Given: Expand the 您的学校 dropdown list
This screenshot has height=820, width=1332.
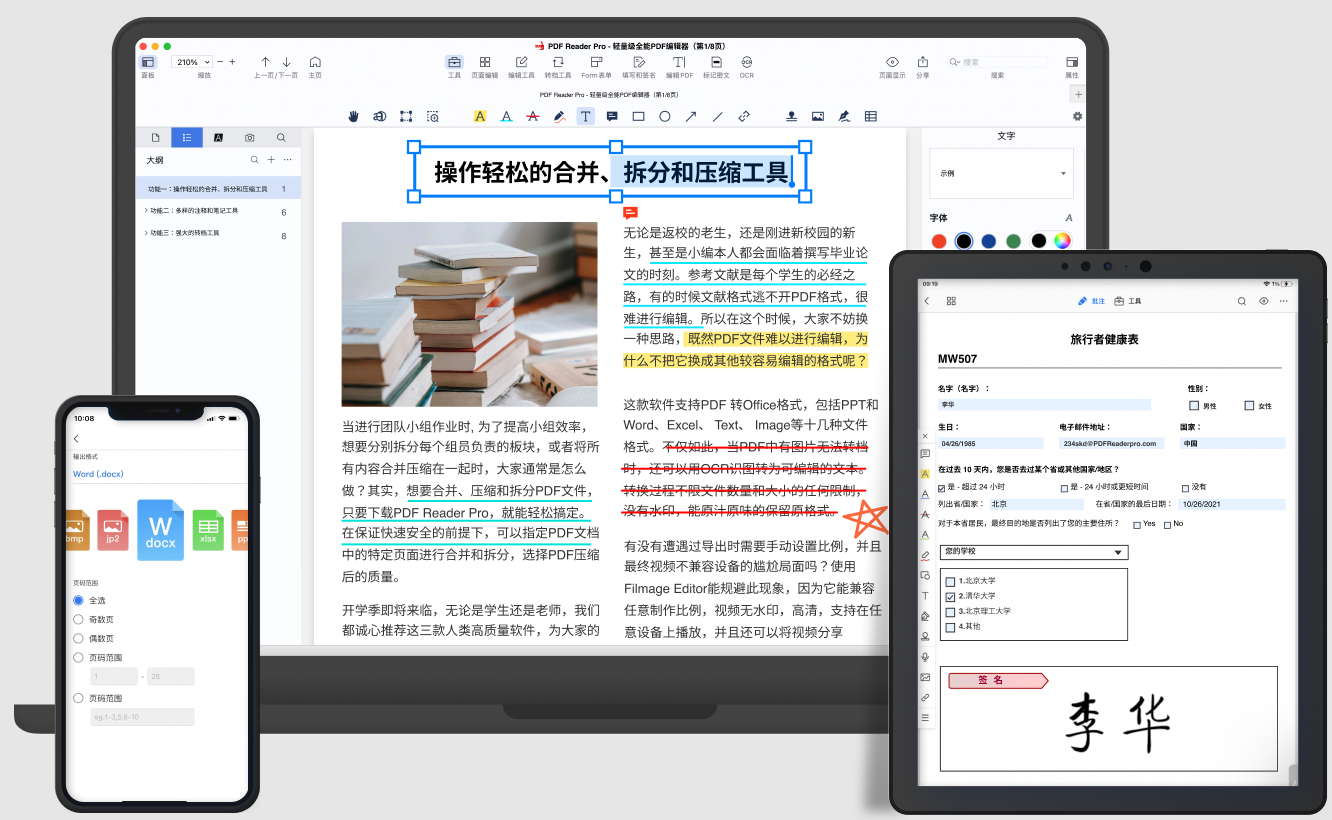Looking at the screenshot, I should click(1034, 552).
